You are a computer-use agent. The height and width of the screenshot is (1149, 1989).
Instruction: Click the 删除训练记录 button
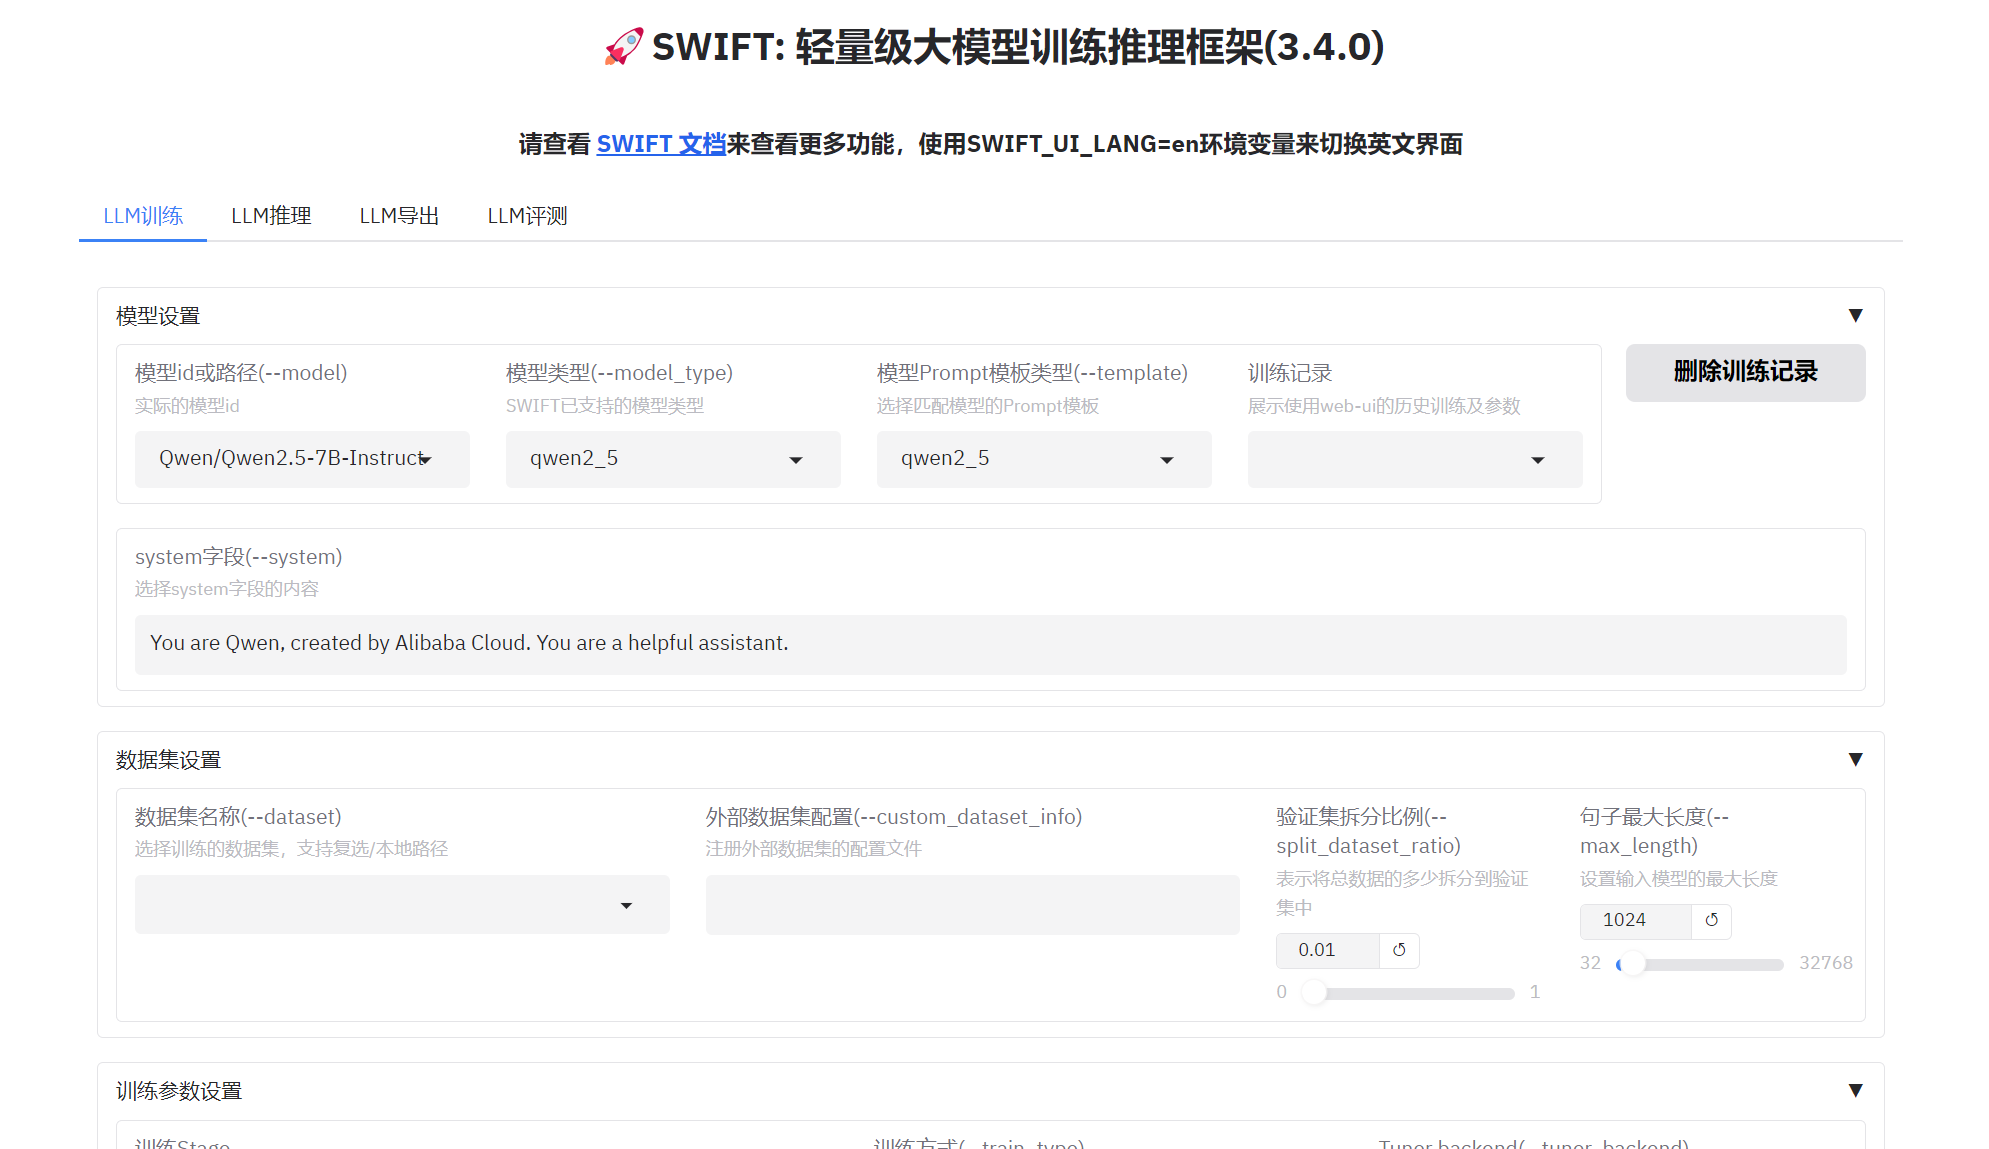(1745, 372)
